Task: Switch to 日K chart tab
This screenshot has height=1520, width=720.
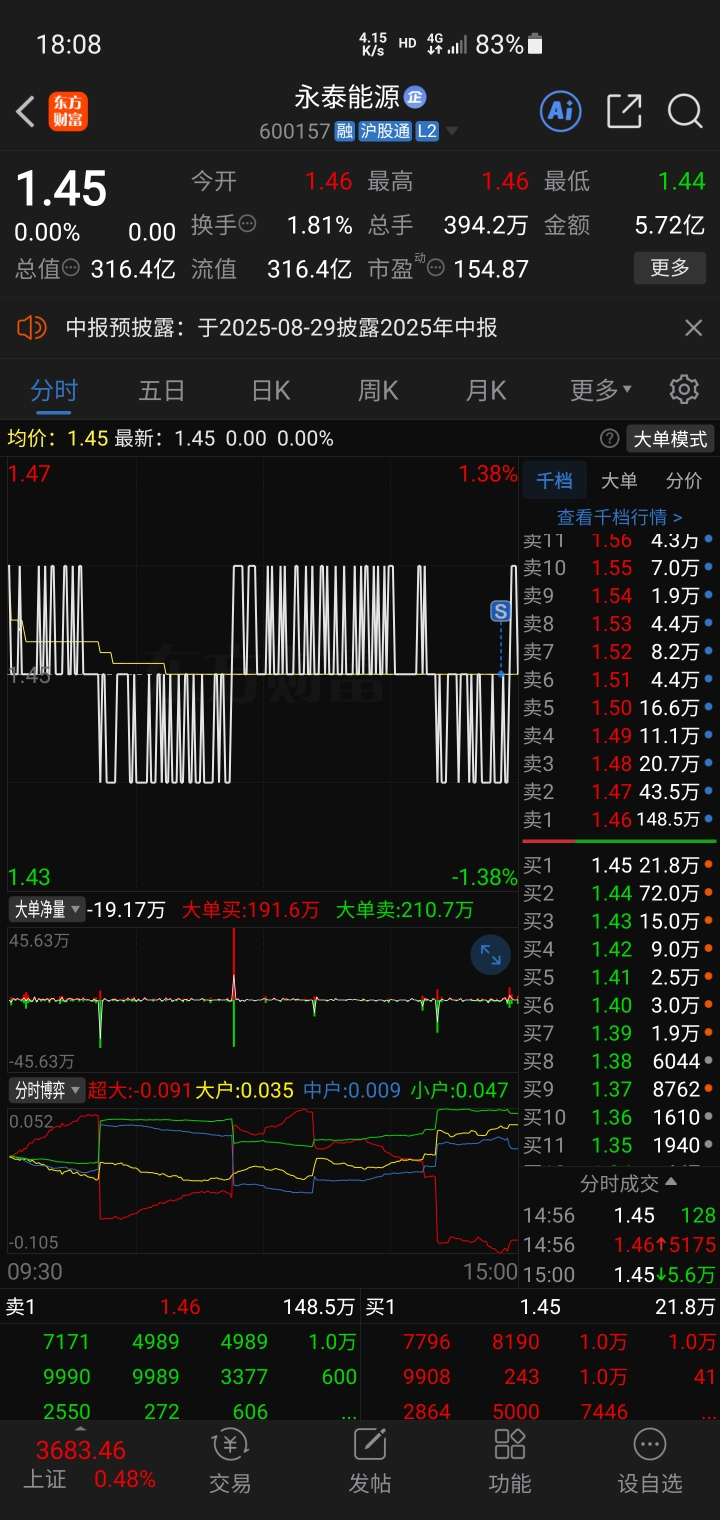Action: (x=270, y=389)
